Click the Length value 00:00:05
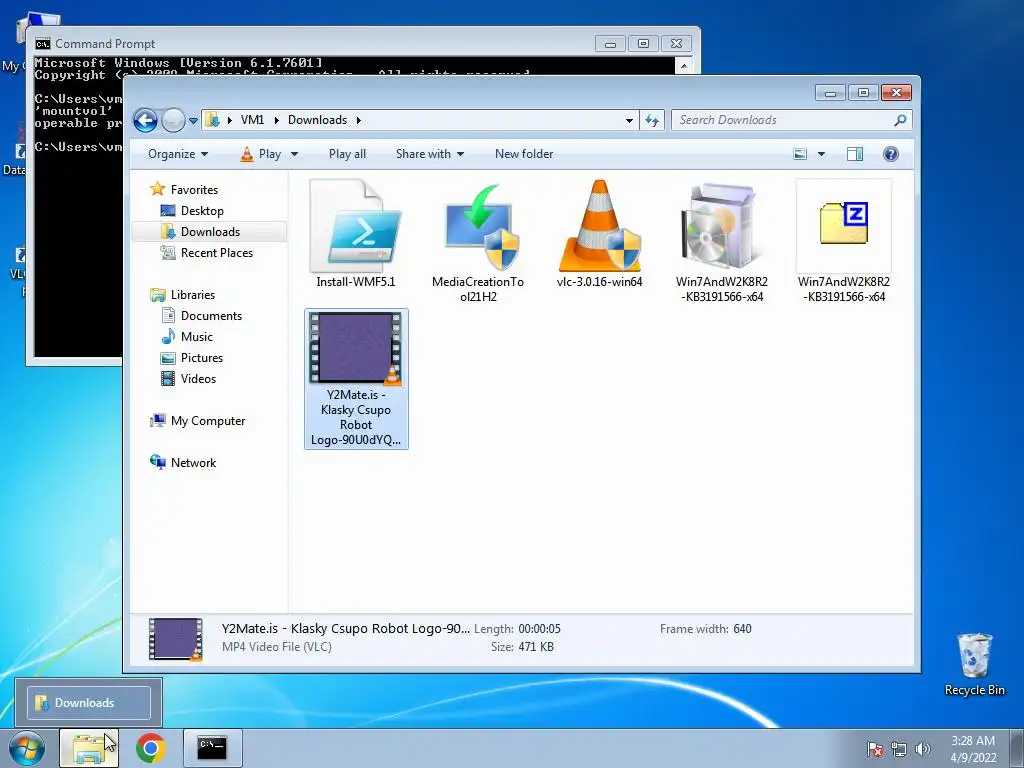This screenshot has height=768, width=1024. point(539,629)
